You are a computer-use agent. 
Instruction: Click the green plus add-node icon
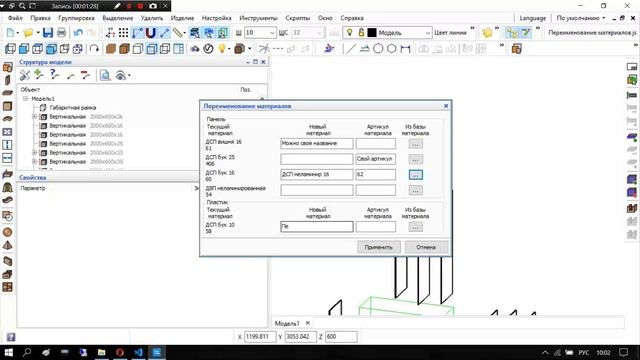39,75
